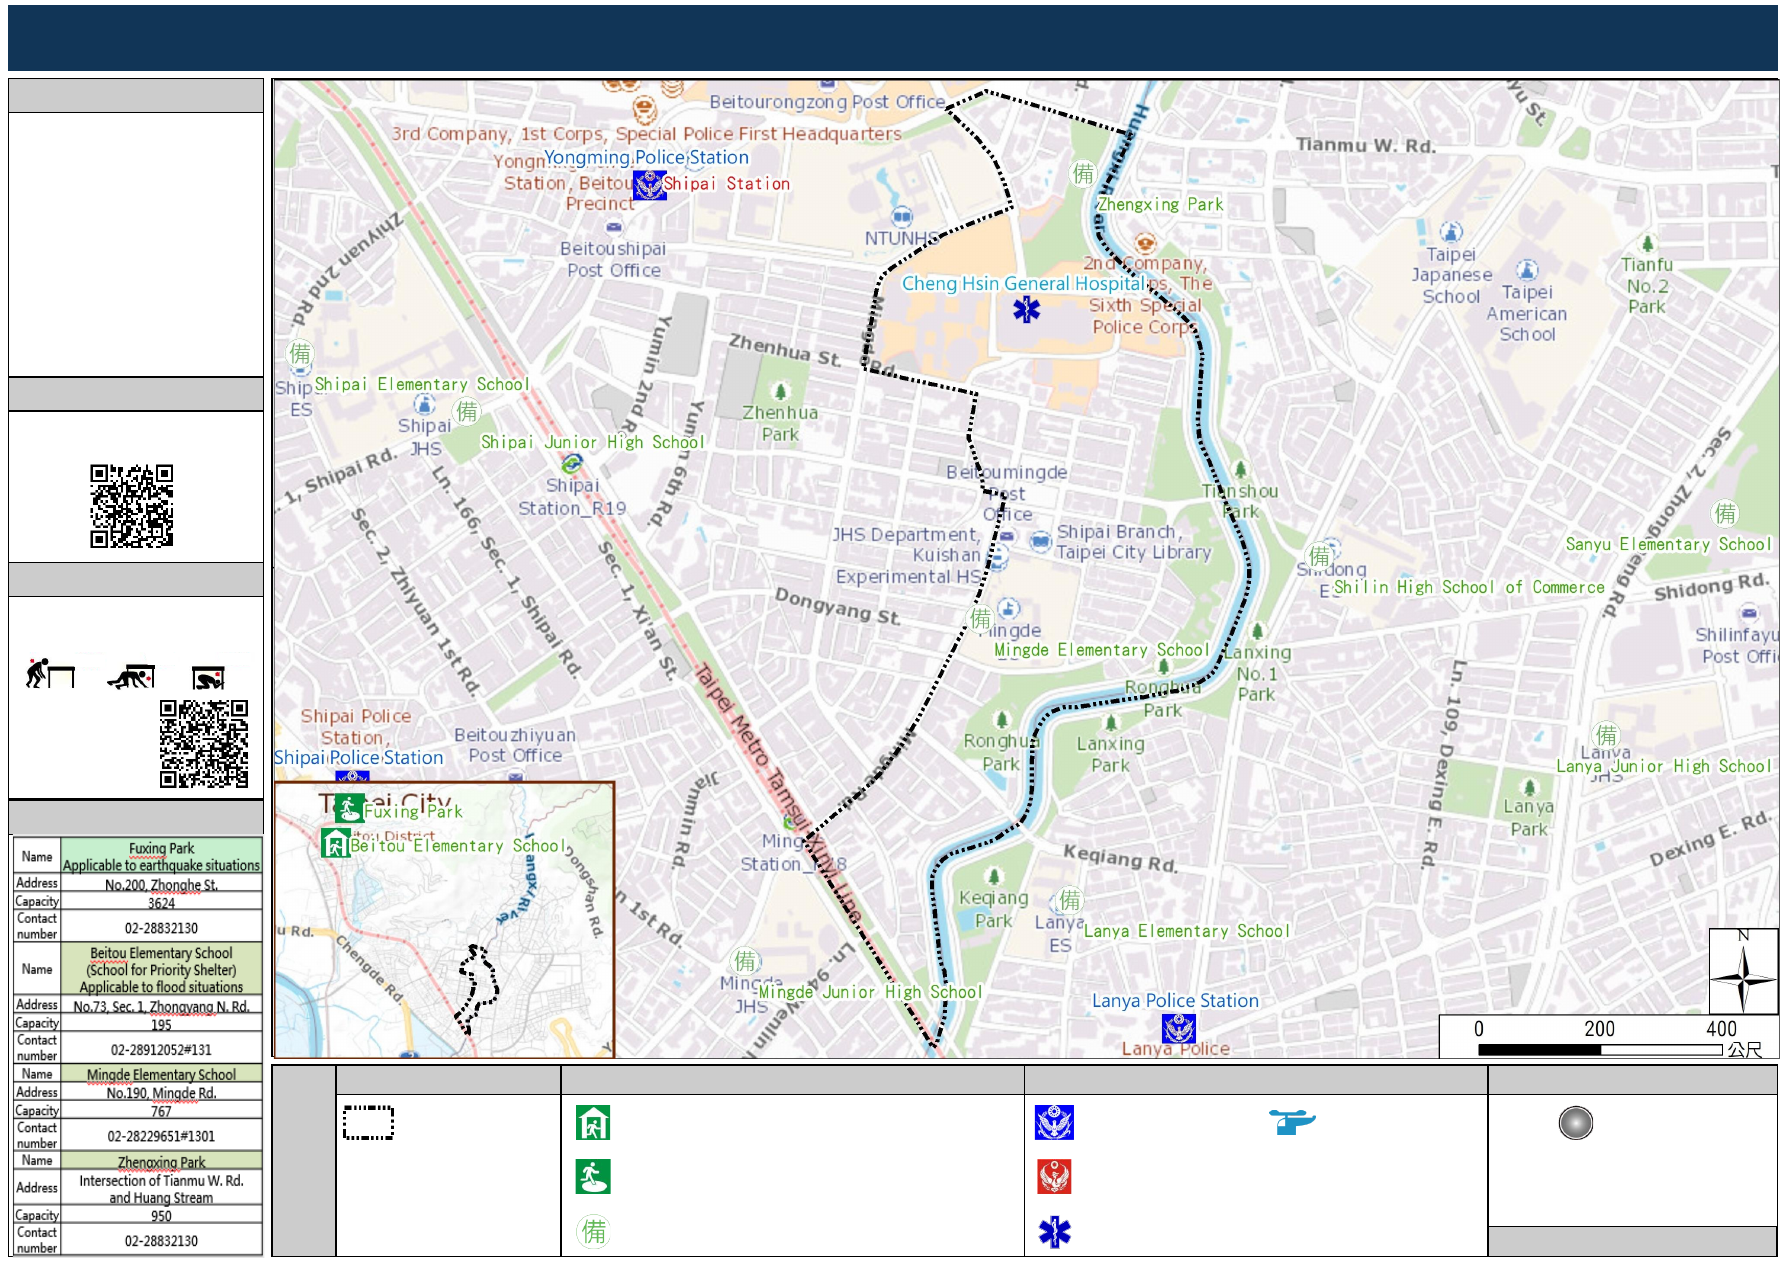Click 'Mingde Elementary School' name cell in the table
Screen dimensions: 1786x1263
(161, 1074)
